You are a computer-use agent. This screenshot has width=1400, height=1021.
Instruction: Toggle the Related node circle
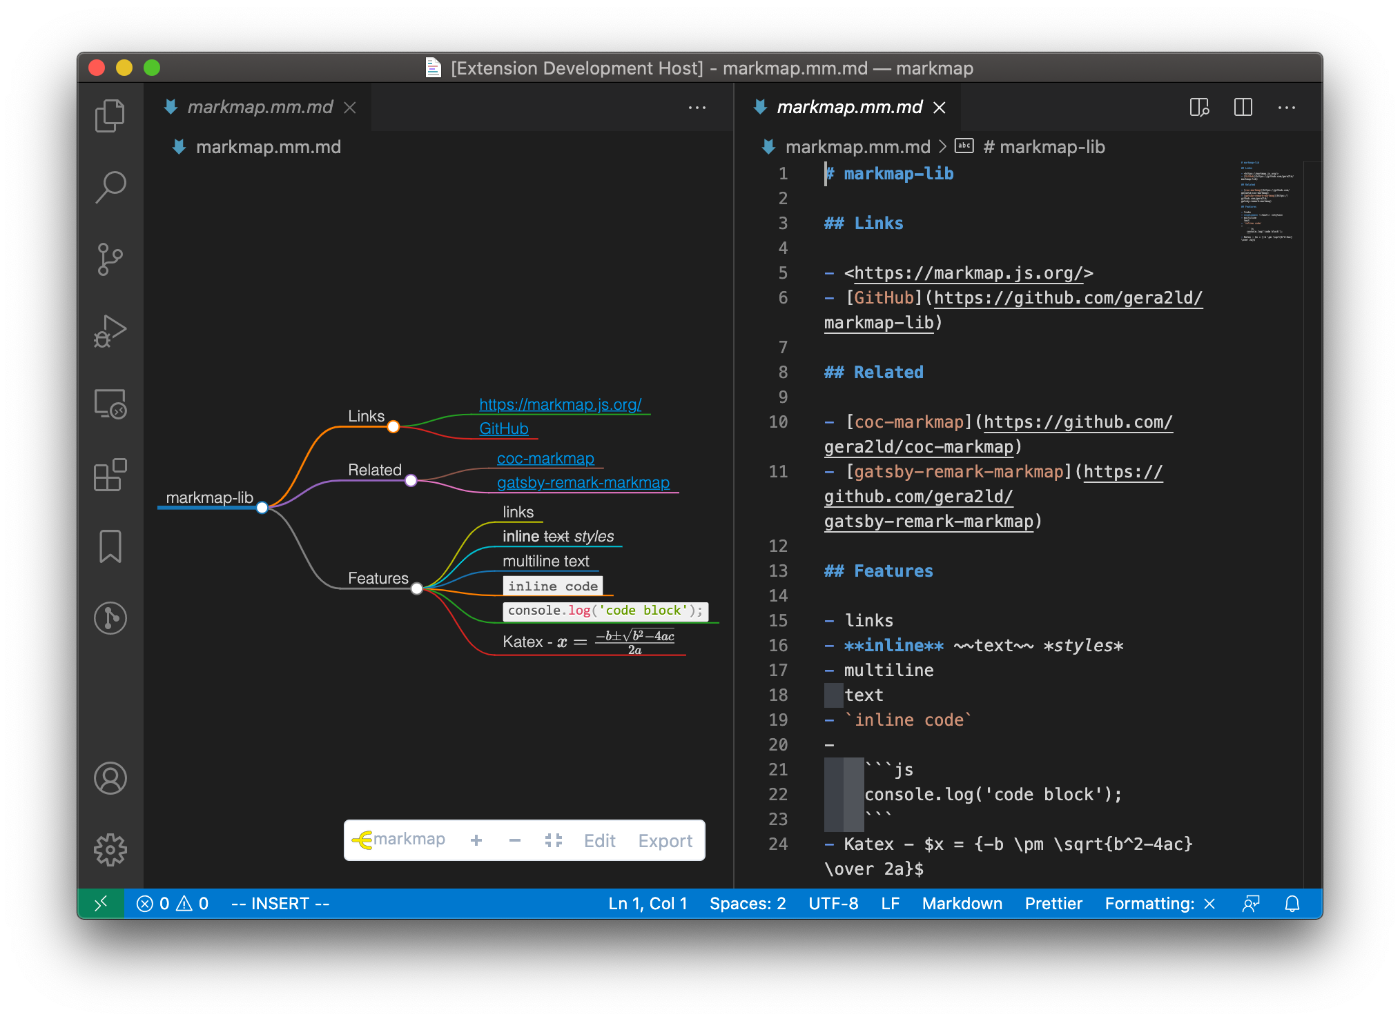point(411,481)
